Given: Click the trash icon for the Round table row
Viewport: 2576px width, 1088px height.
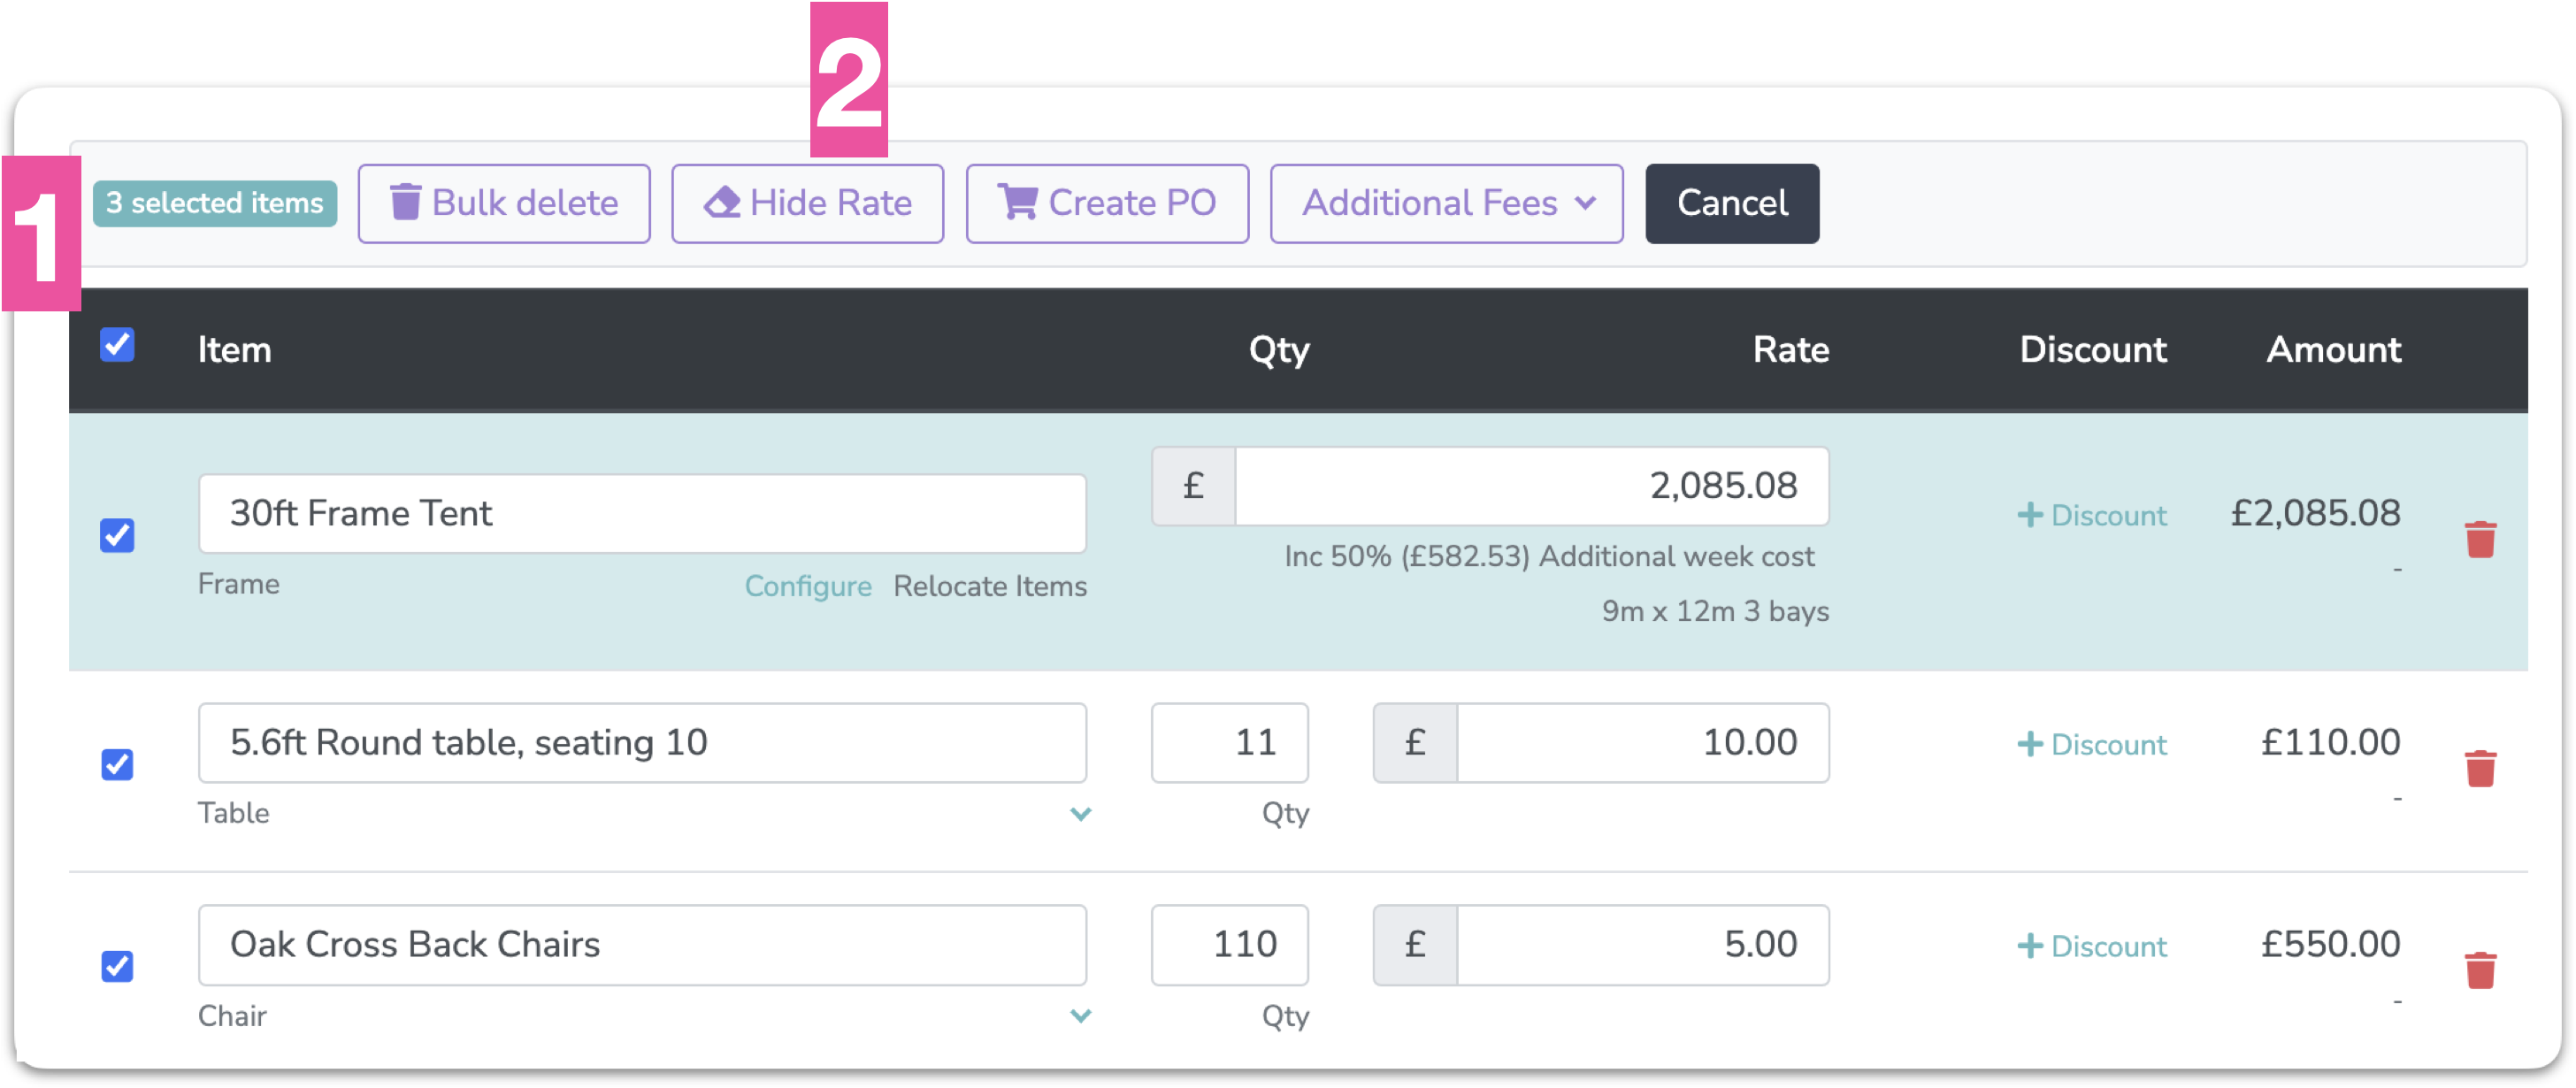Looking at the screenshot, I should 2480,768.
